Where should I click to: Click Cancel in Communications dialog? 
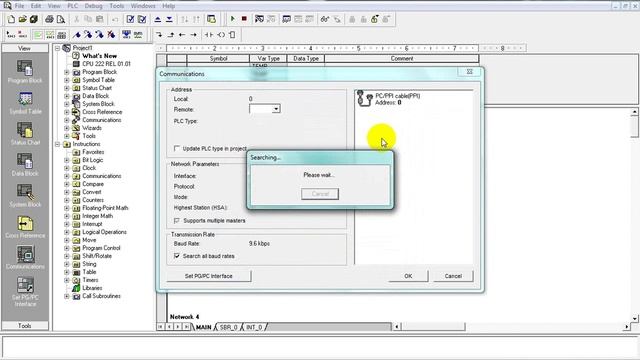tap(453, 276)
